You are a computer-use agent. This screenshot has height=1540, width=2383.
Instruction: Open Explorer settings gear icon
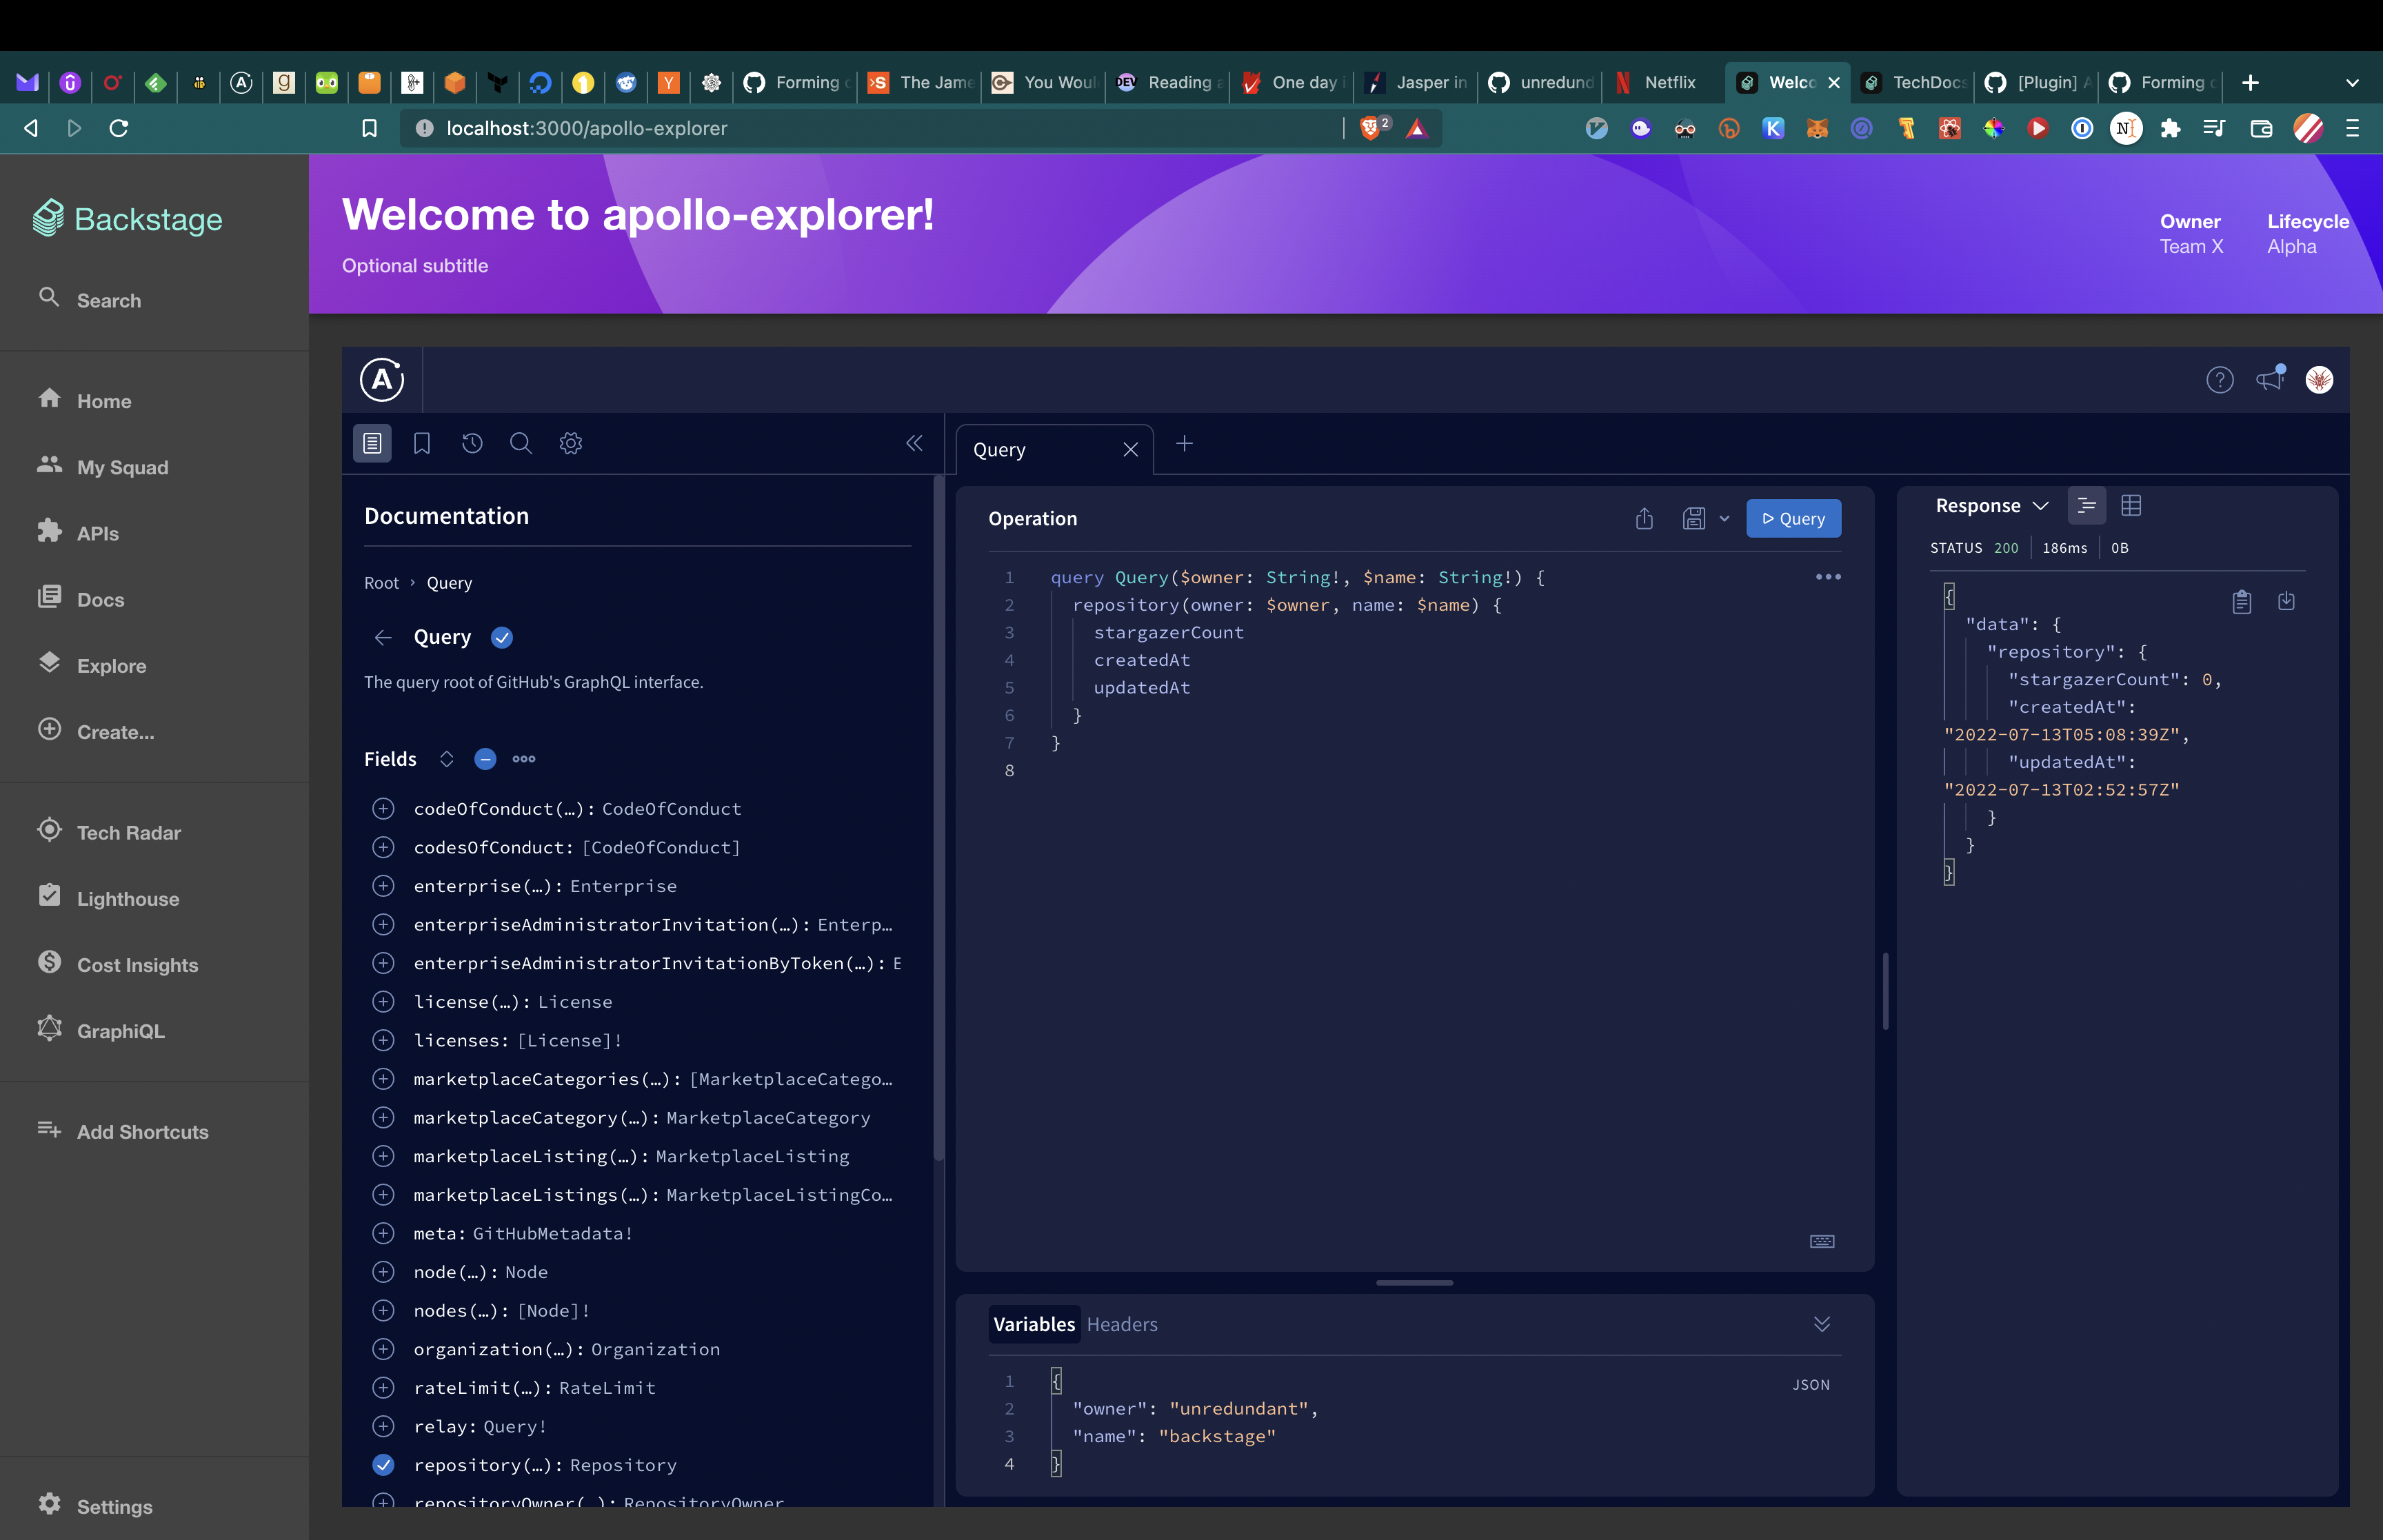click(x=571, y=443)
